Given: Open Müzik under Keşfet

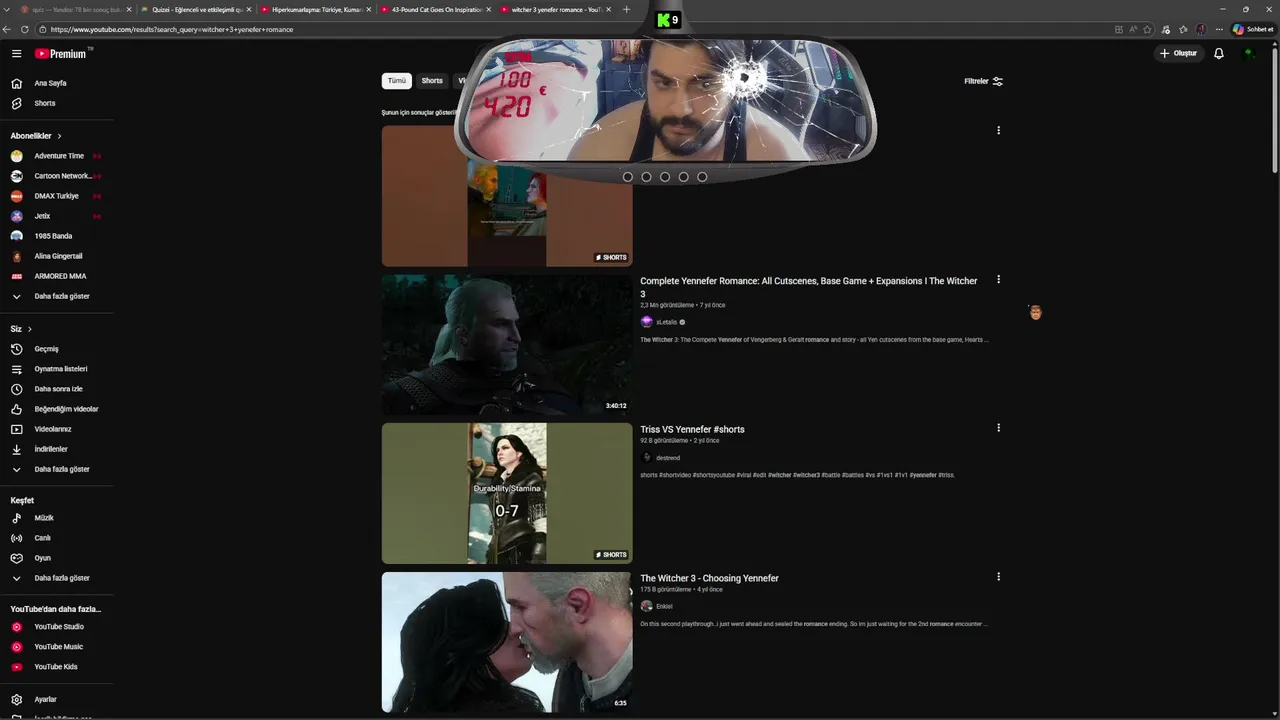Looking at the screenshot, I should point(44,518).
